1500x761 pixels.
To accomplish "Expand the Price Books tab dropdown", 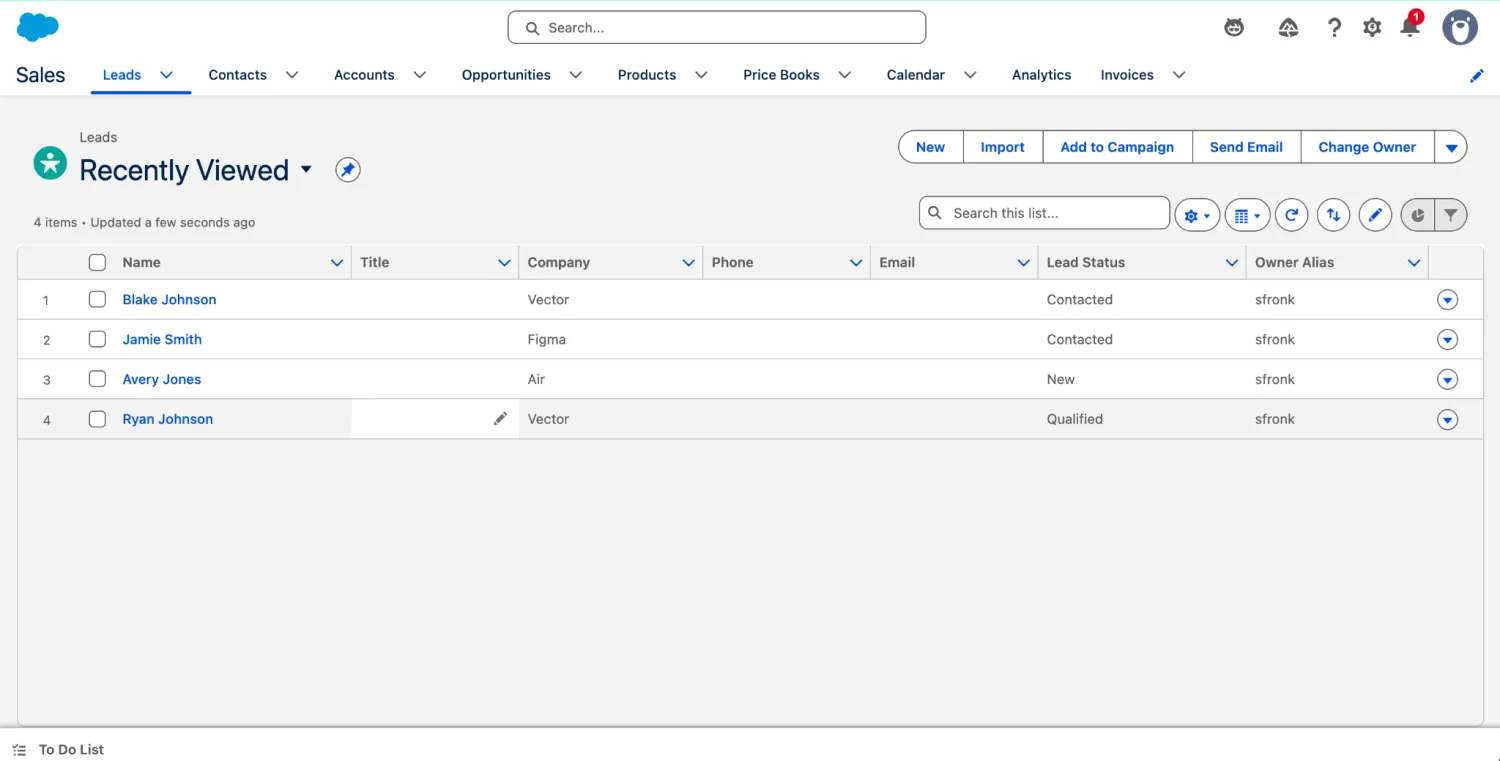I will click(x=845, y=75).
